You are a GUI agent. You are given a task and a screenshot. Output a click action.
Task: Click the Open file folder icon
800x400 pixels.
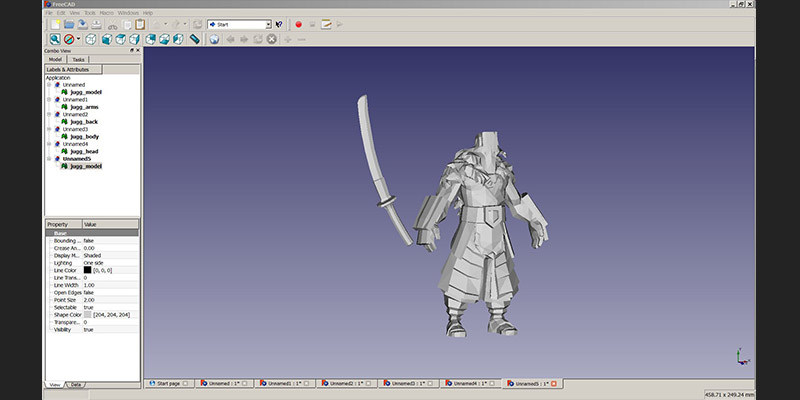(x=69, y=24)
